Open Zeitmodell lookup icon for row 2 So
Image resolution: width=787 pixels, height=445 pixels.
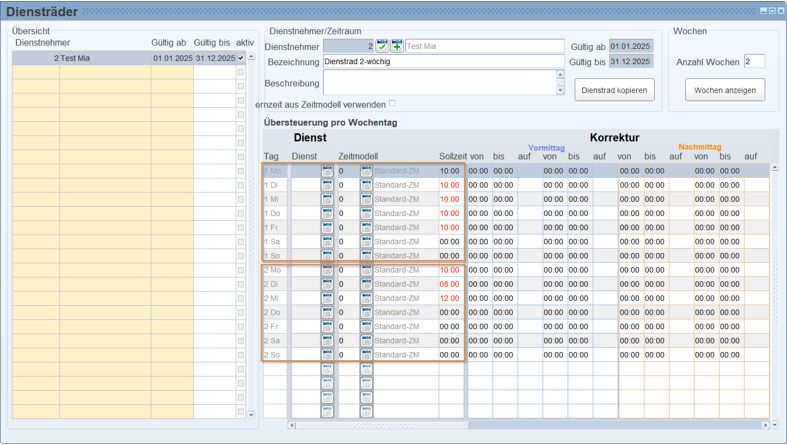click(366, 354)
